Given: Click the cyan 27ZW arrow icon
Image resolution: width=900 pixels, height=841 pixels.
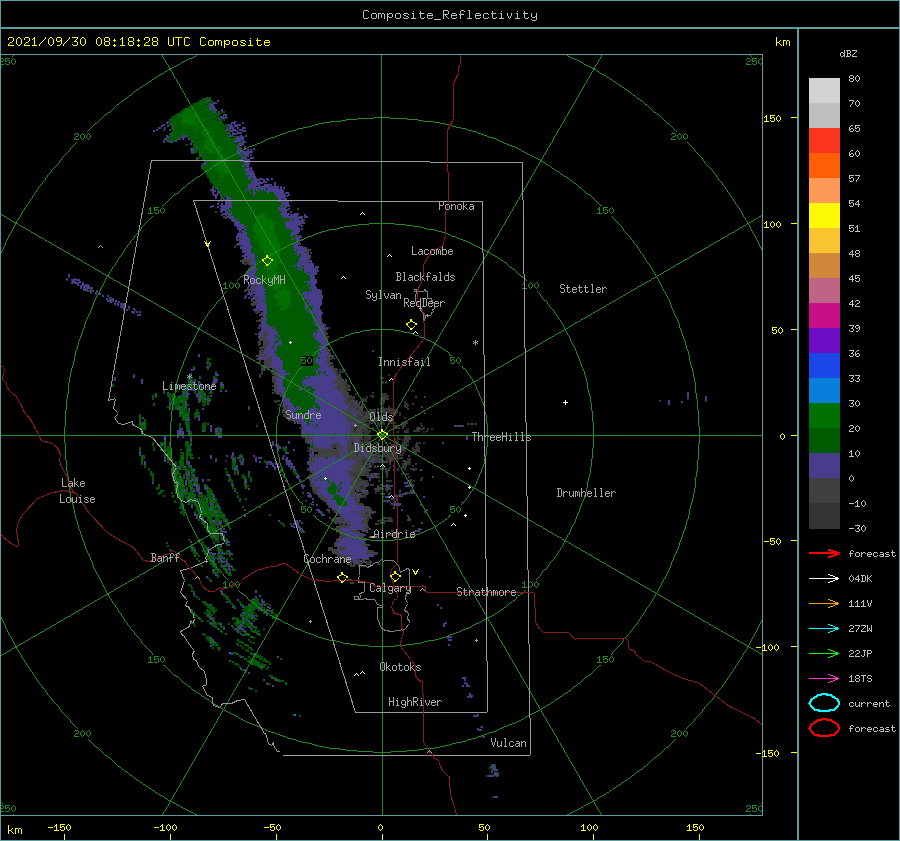Looking at the screenshot, I should point(824,629).
